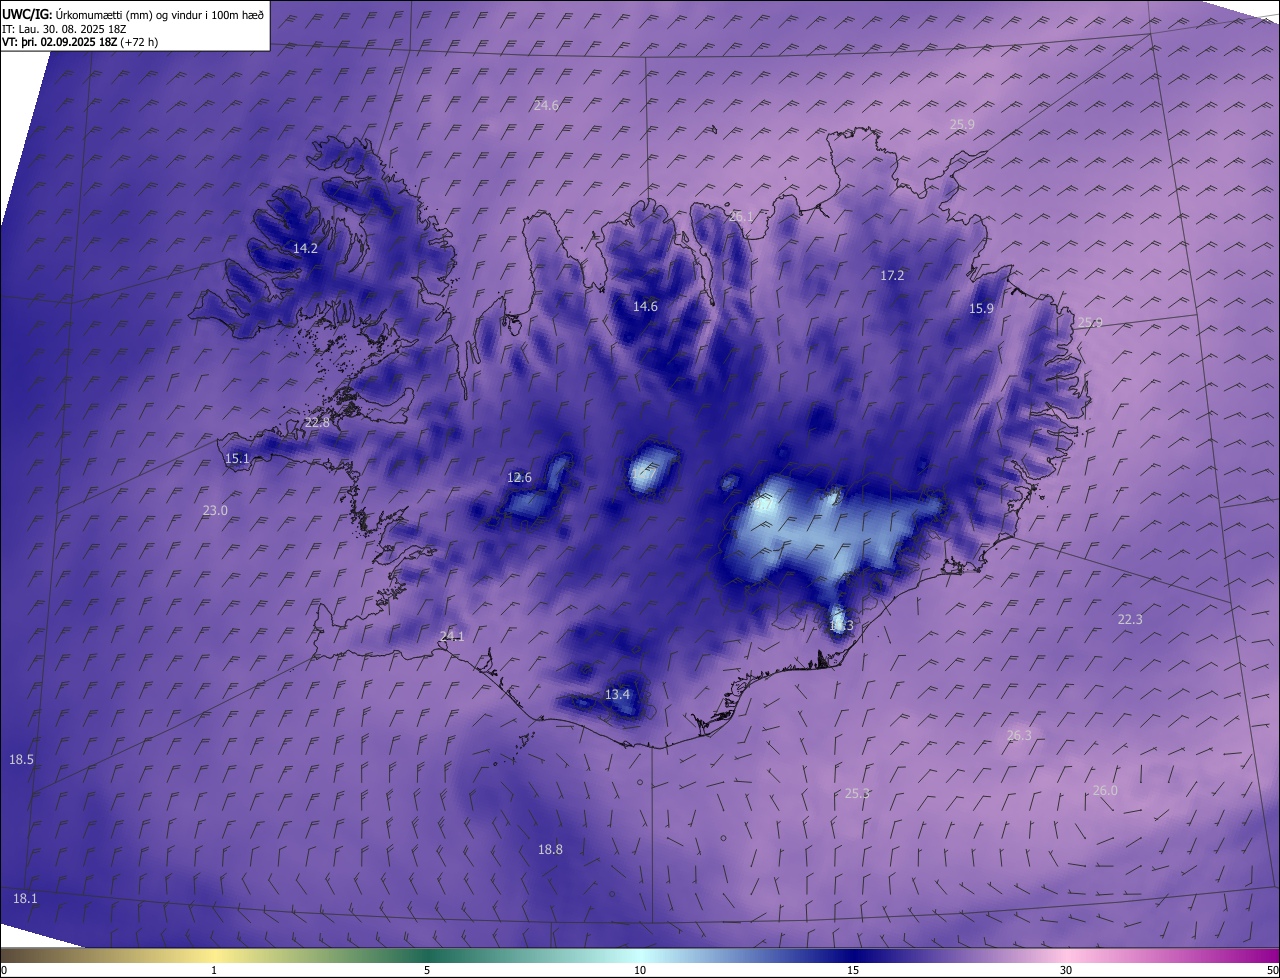Click the color scale tick labeled 10
The height and width of the screenshot is (978, 1280).
point(640,970)
